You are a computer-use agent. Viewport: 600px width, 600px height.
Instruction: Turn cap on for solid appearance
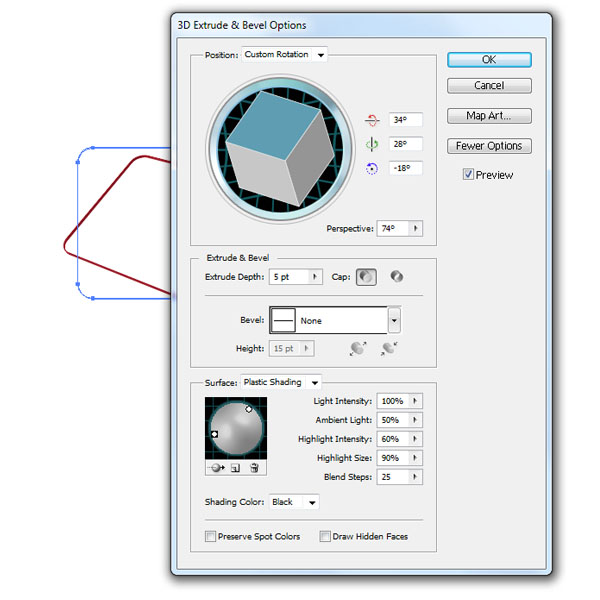click(366, 277)
